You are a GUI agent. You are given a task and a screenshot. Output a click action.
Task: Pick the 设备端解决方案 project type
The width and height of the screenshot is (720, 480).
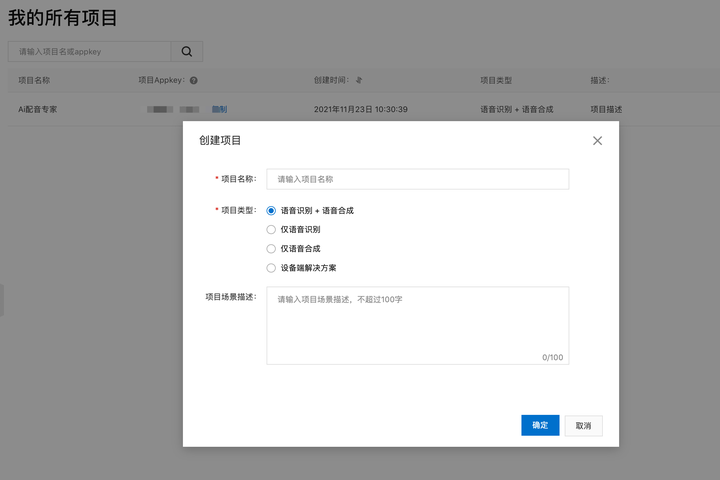(271, 268)
